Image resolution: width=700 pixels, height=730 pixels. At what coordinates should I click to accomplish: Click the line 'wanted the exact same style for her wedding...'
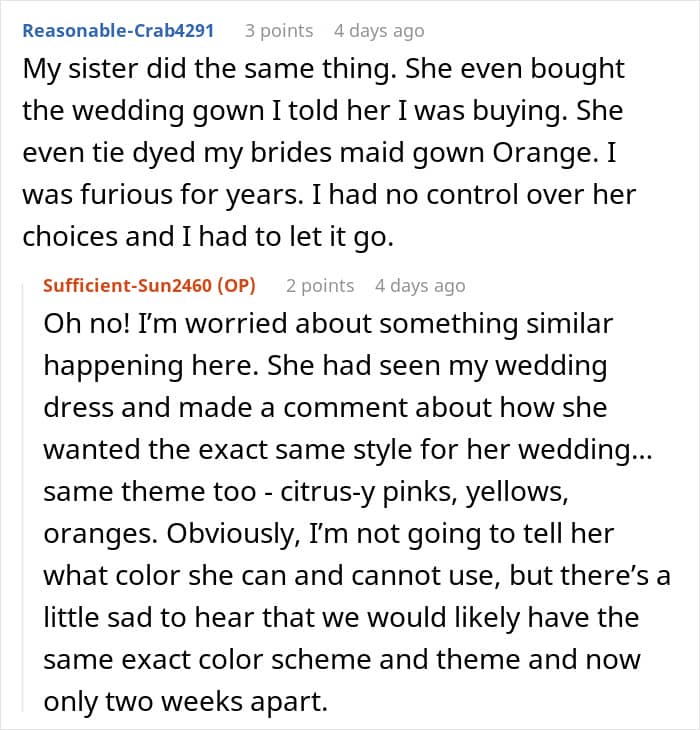(348, 449)
